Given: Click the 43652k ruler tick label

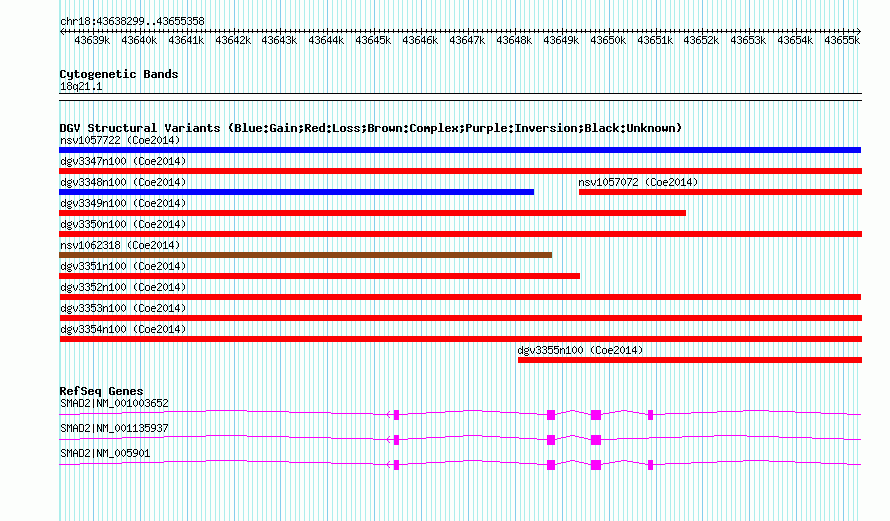Looking at the screenshot, I should coord(701,40).
